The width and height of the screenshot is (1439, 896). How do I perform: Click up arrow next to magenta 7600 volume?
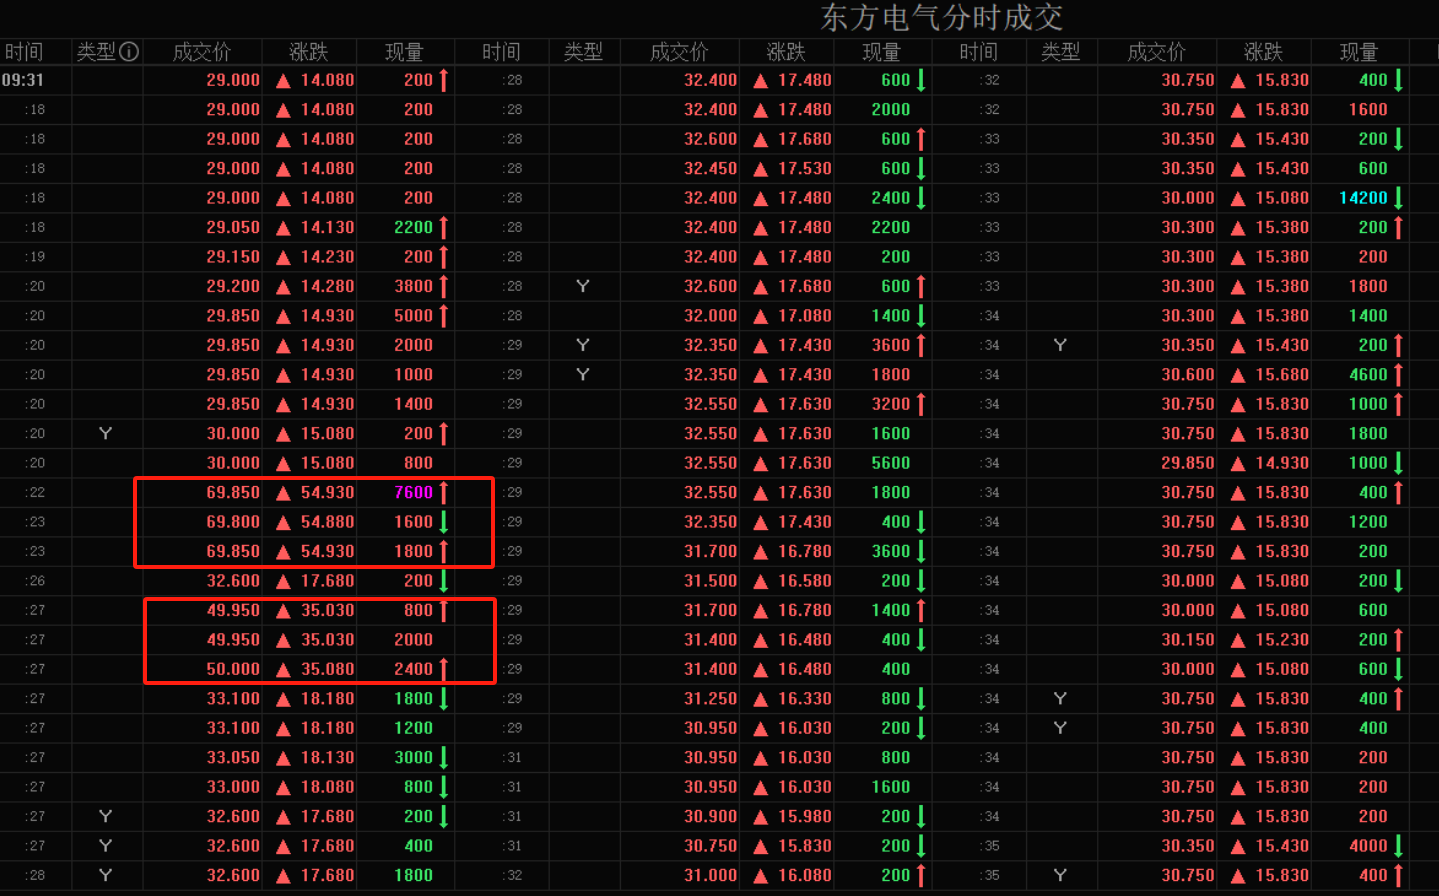point(444,492)
